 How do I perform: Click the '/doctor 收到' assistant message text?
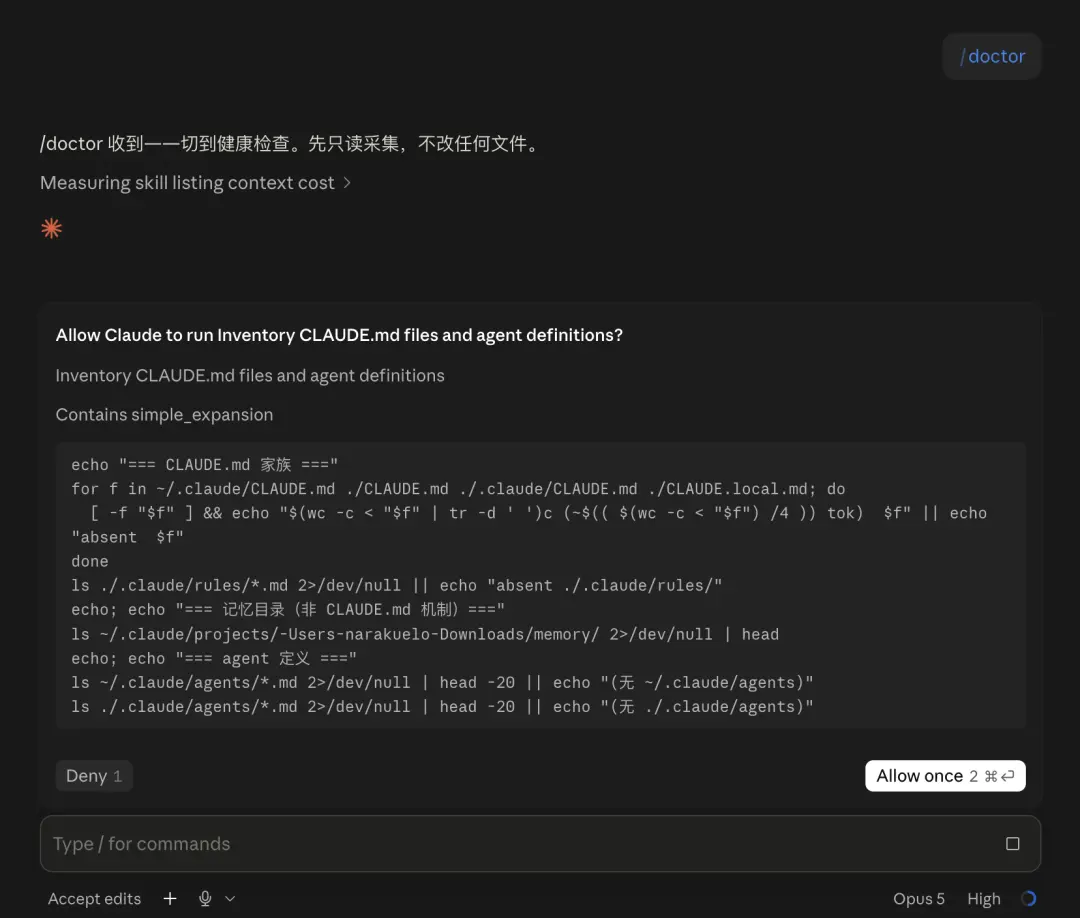pyautogui.click(x=291, y=143)
